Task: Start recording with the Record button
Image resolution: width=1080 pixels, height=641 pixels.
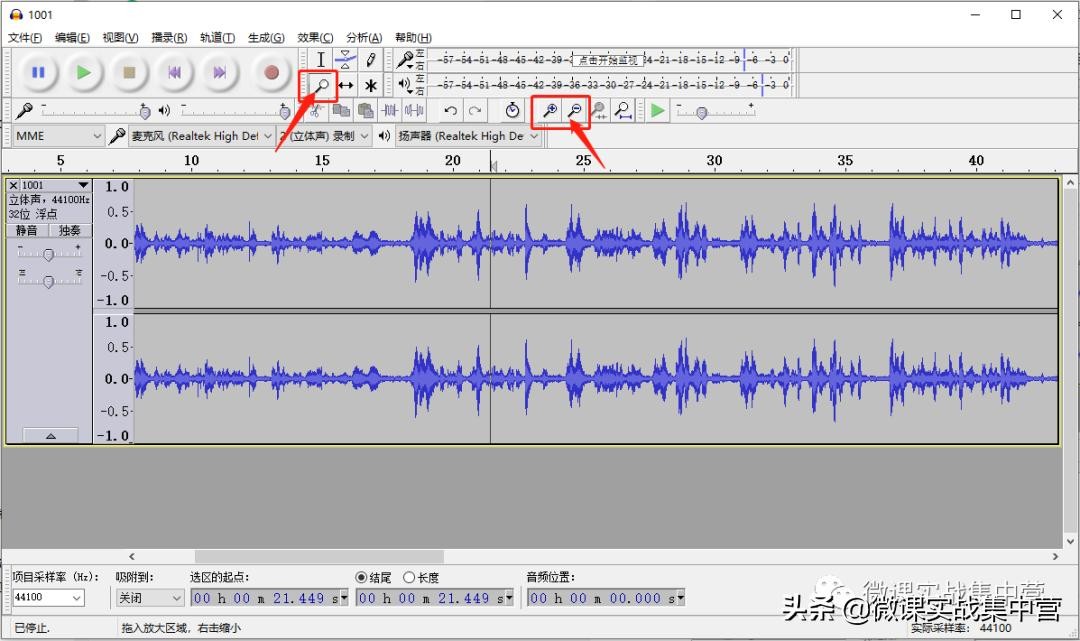Action: pyautogui.click(x=271, y=72)
